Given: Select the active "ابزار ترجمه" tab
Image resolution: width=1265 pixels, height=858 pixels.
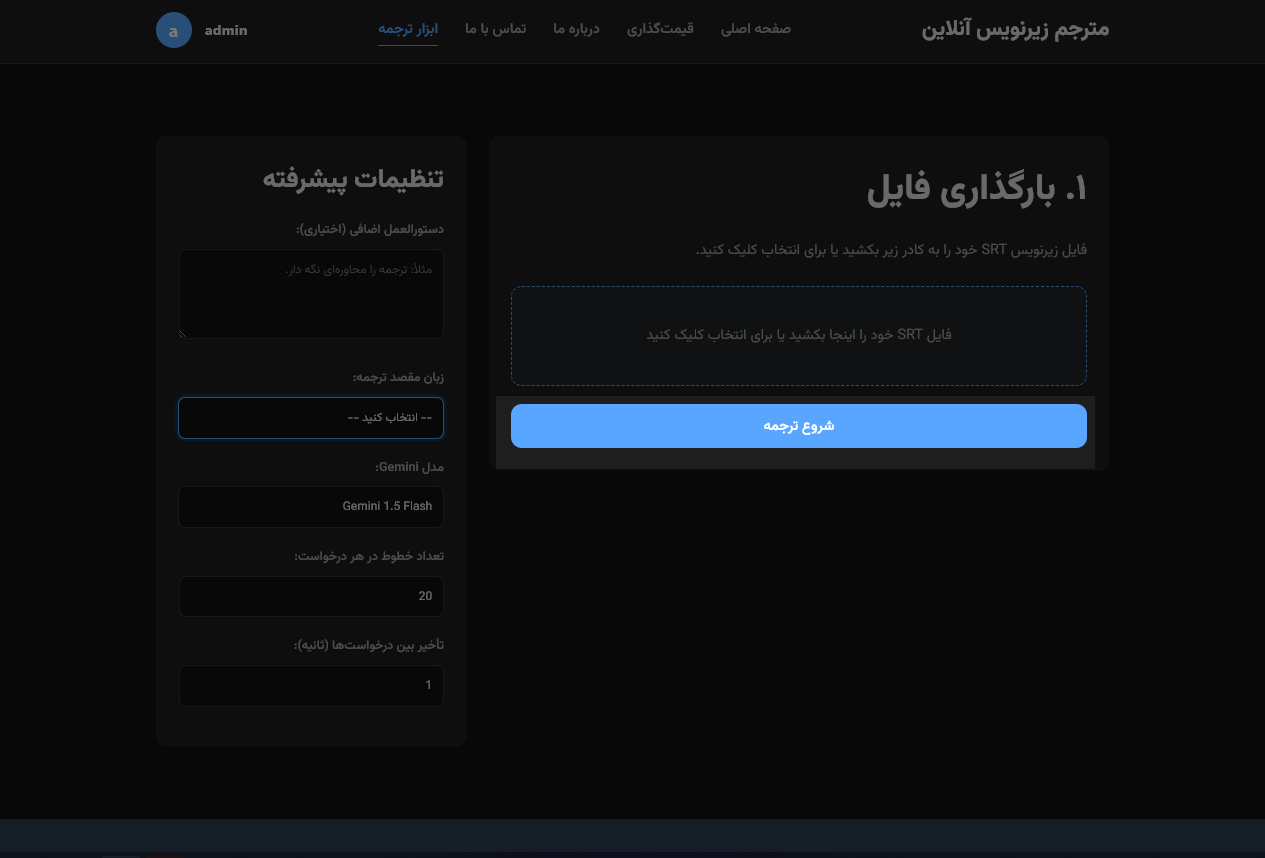Looking at the screenshot, I should [408, 29].
